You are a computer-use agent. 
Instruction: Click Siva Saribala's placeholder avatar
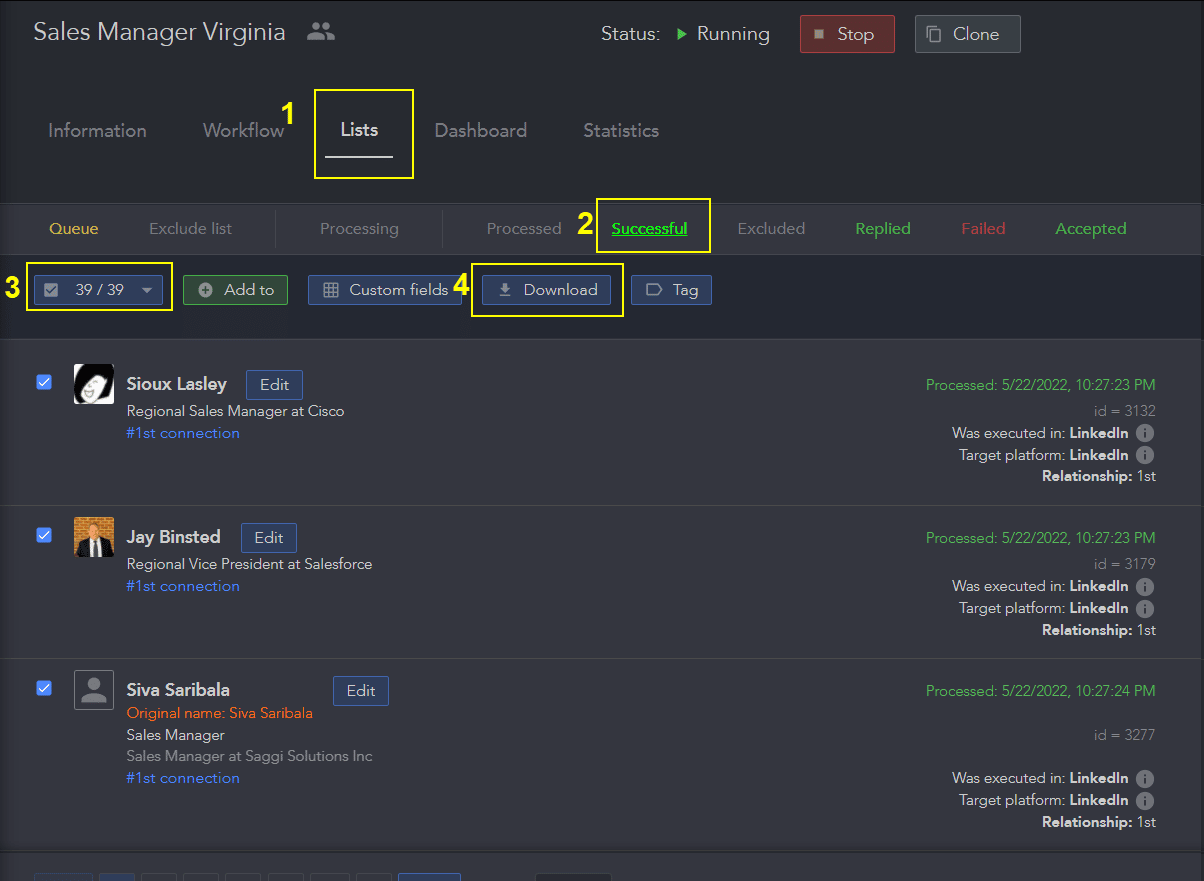[x=94, y=690]
